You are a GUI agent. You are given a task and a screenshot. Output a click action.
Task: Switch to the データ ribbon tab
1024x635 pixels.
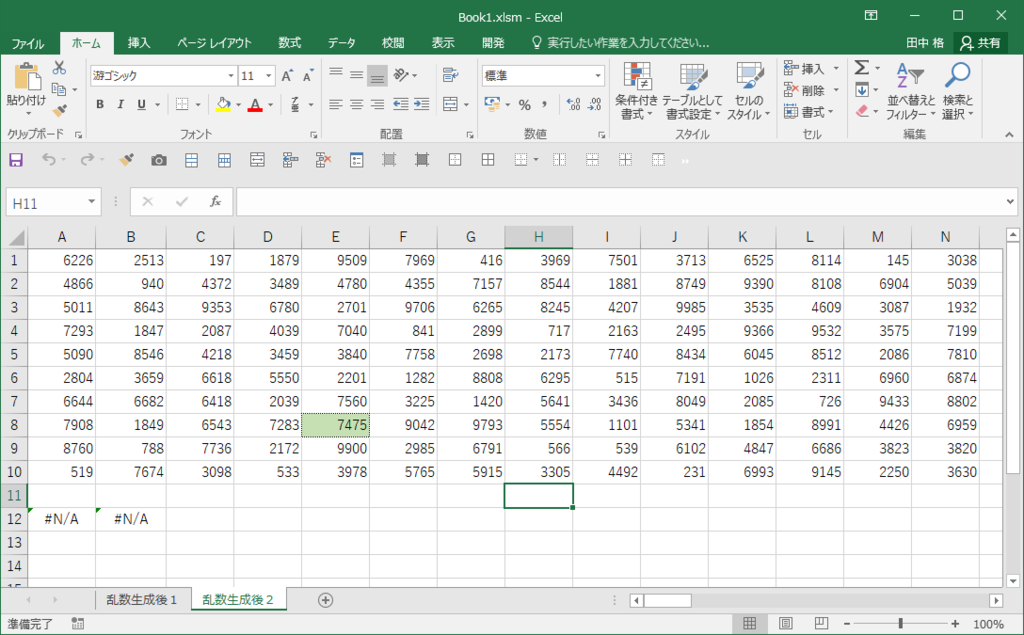pos(342,43)
